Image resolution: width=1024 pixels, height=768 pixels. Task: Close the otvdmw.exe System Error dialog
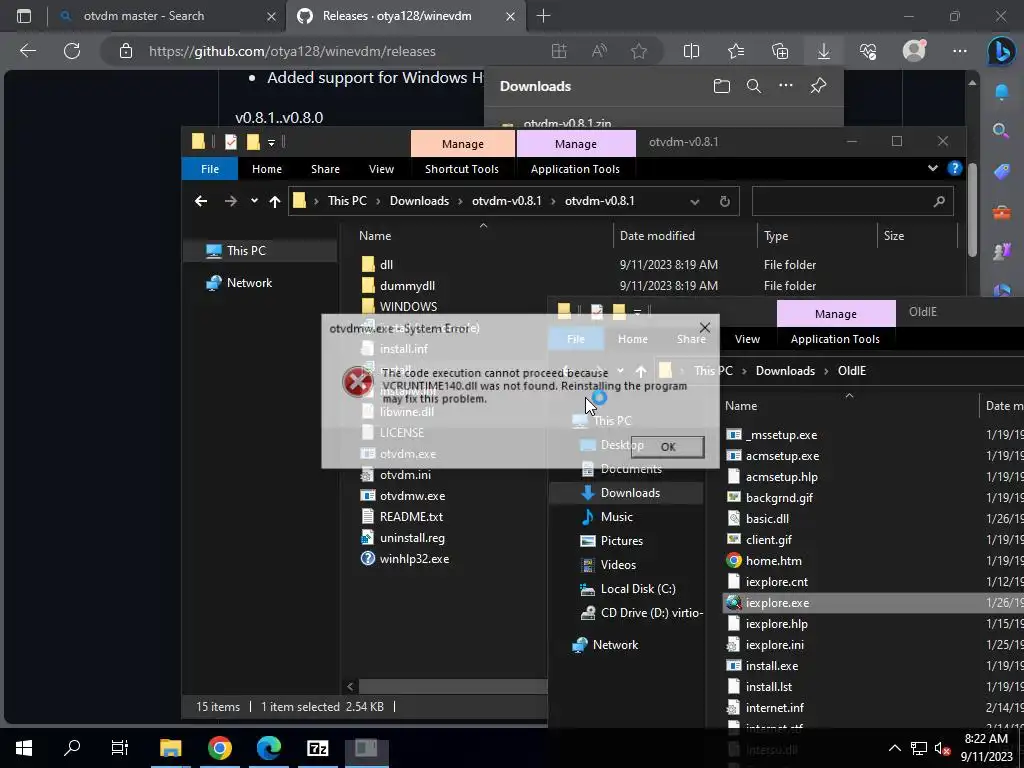pyautogui.click(x=705, y=327)
